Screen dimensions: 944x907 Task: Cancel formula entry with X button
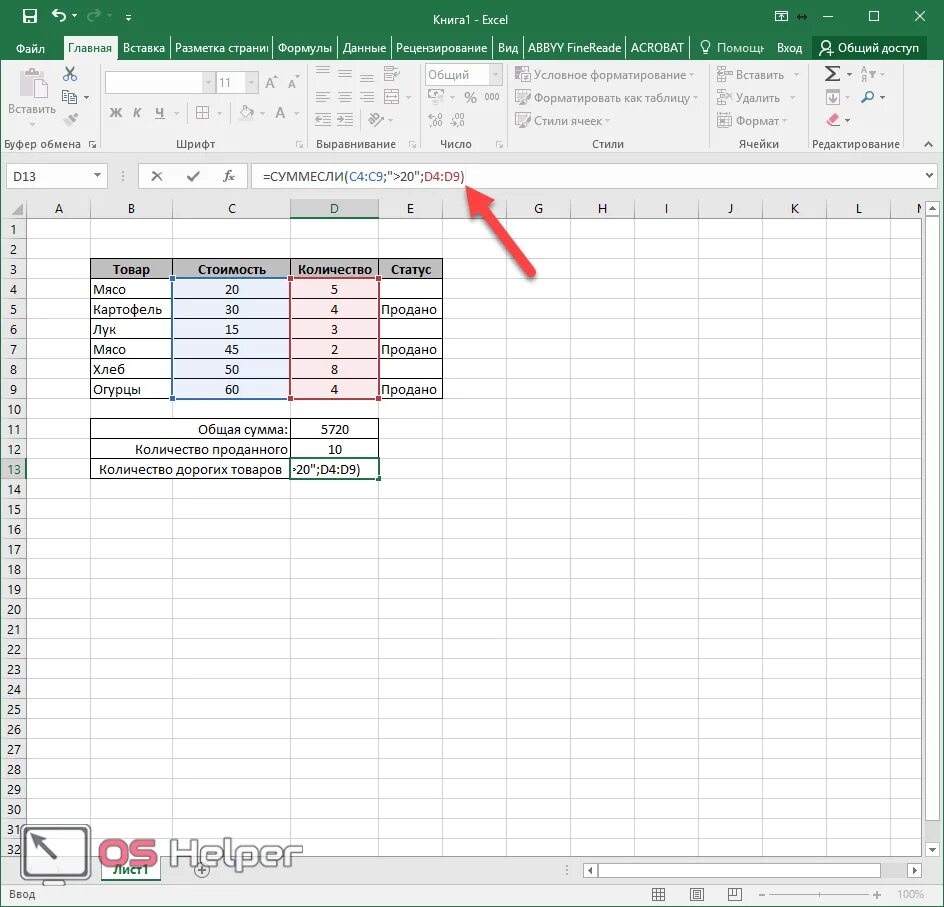point(157,176)
